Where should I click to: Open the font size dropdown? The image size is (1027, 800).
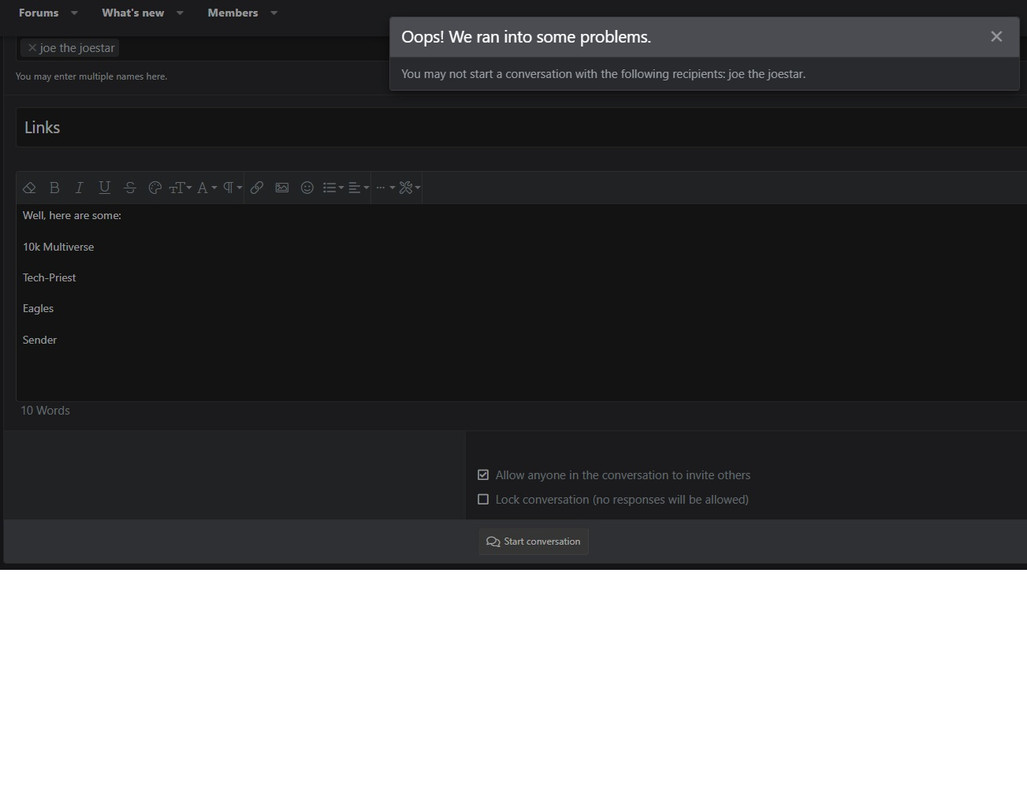click(x=180, y=188)
